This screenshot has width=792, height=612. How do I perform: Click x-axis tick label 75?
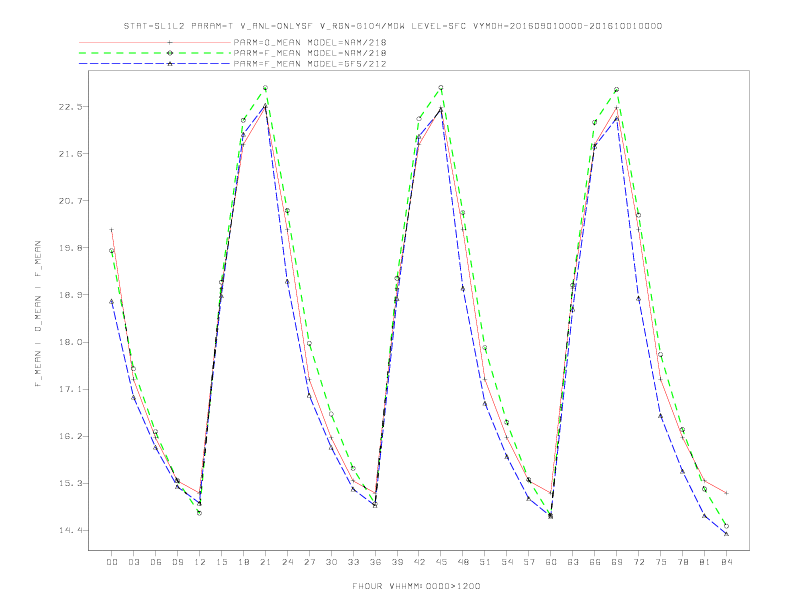(661, 562)
